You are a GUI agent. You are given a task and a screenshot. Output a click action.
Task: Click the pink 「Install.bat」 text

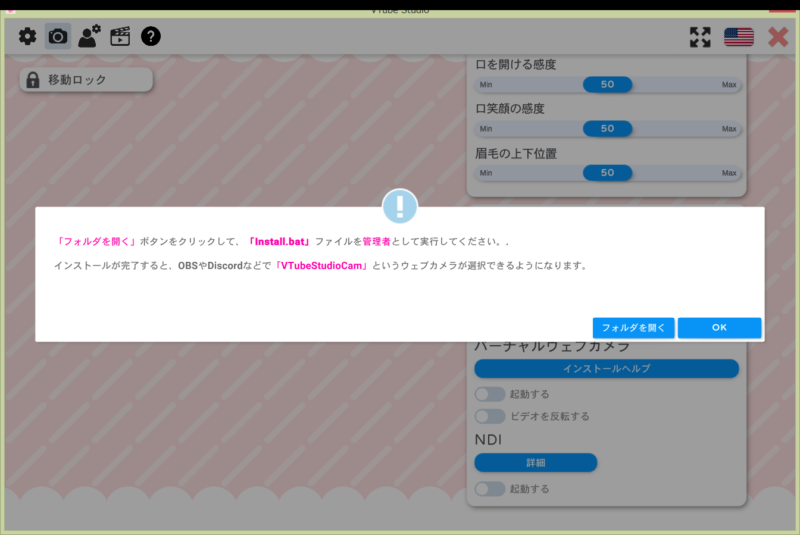click(280, 242)
